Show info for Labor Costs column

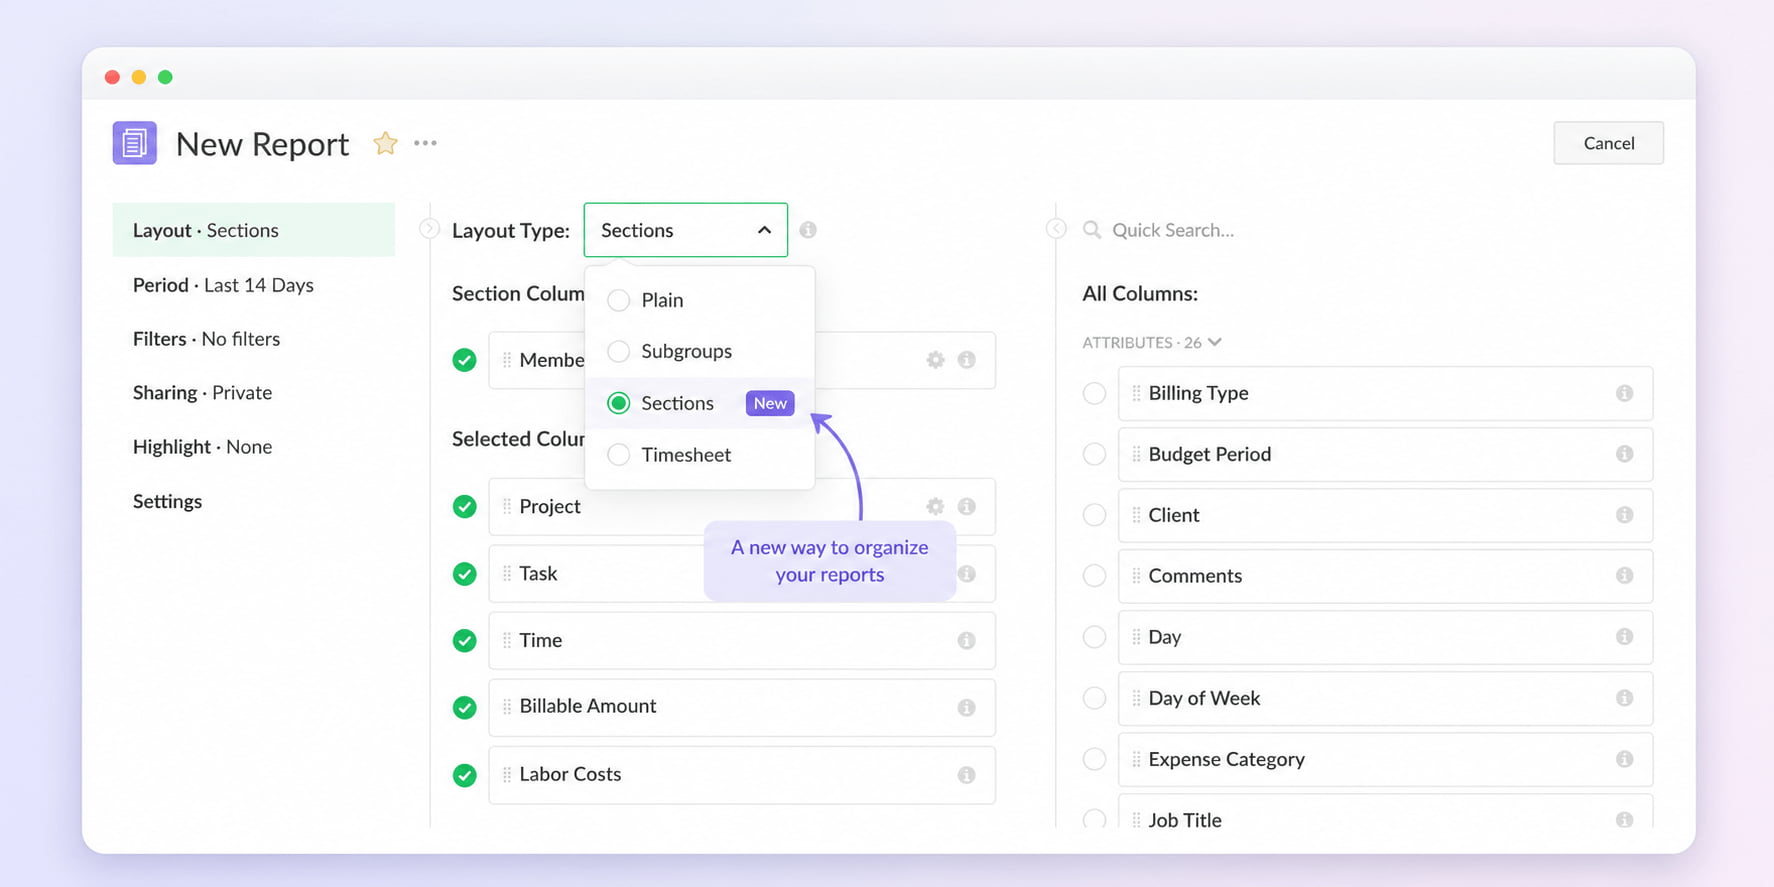coord(966,775)
